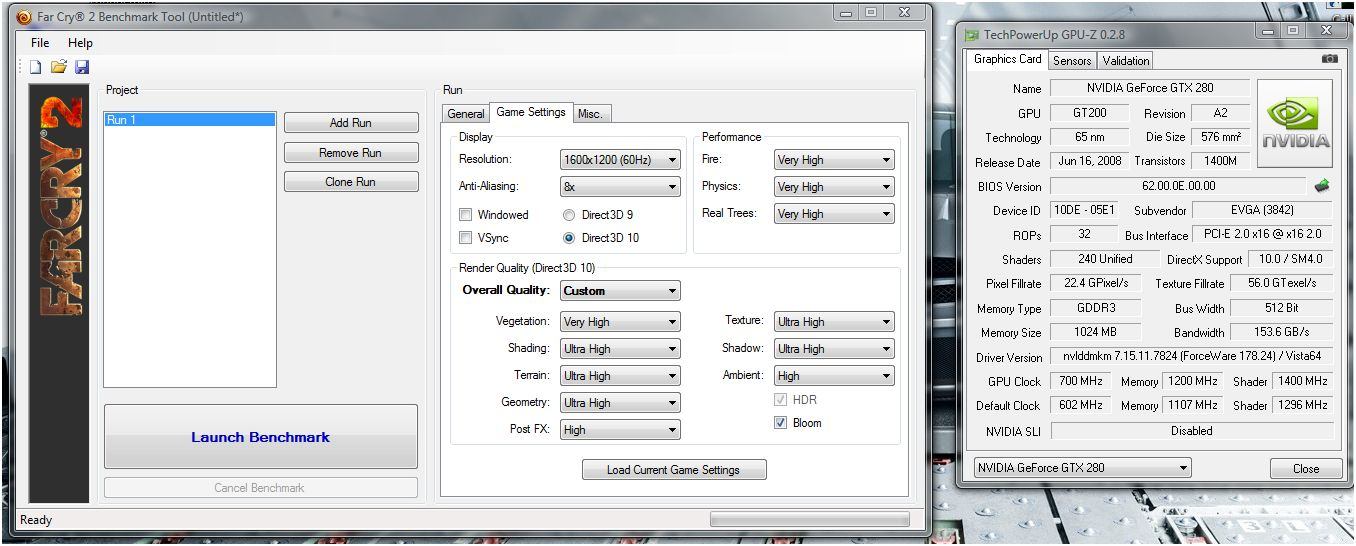Click the NVIDIA SLI Disabled field
The height and width of the screenshot is (546, 1356).
(1192, 431)
